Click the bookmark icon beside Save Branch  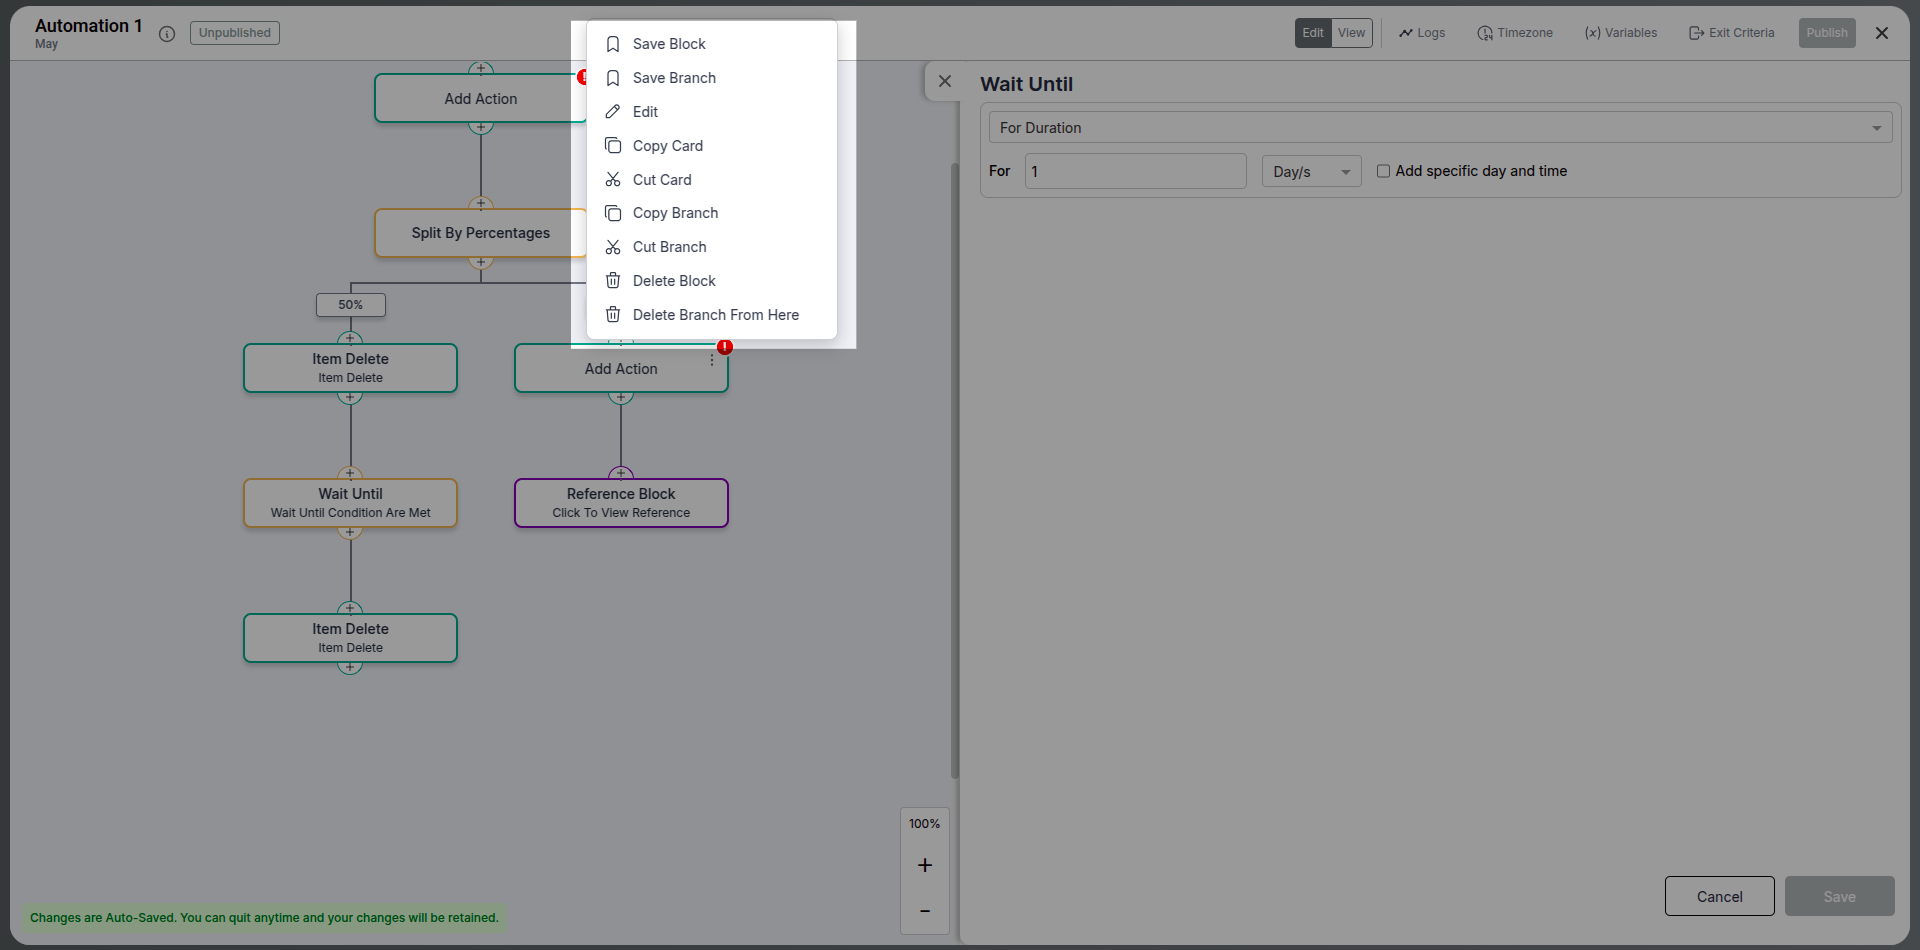coord(613,78)
